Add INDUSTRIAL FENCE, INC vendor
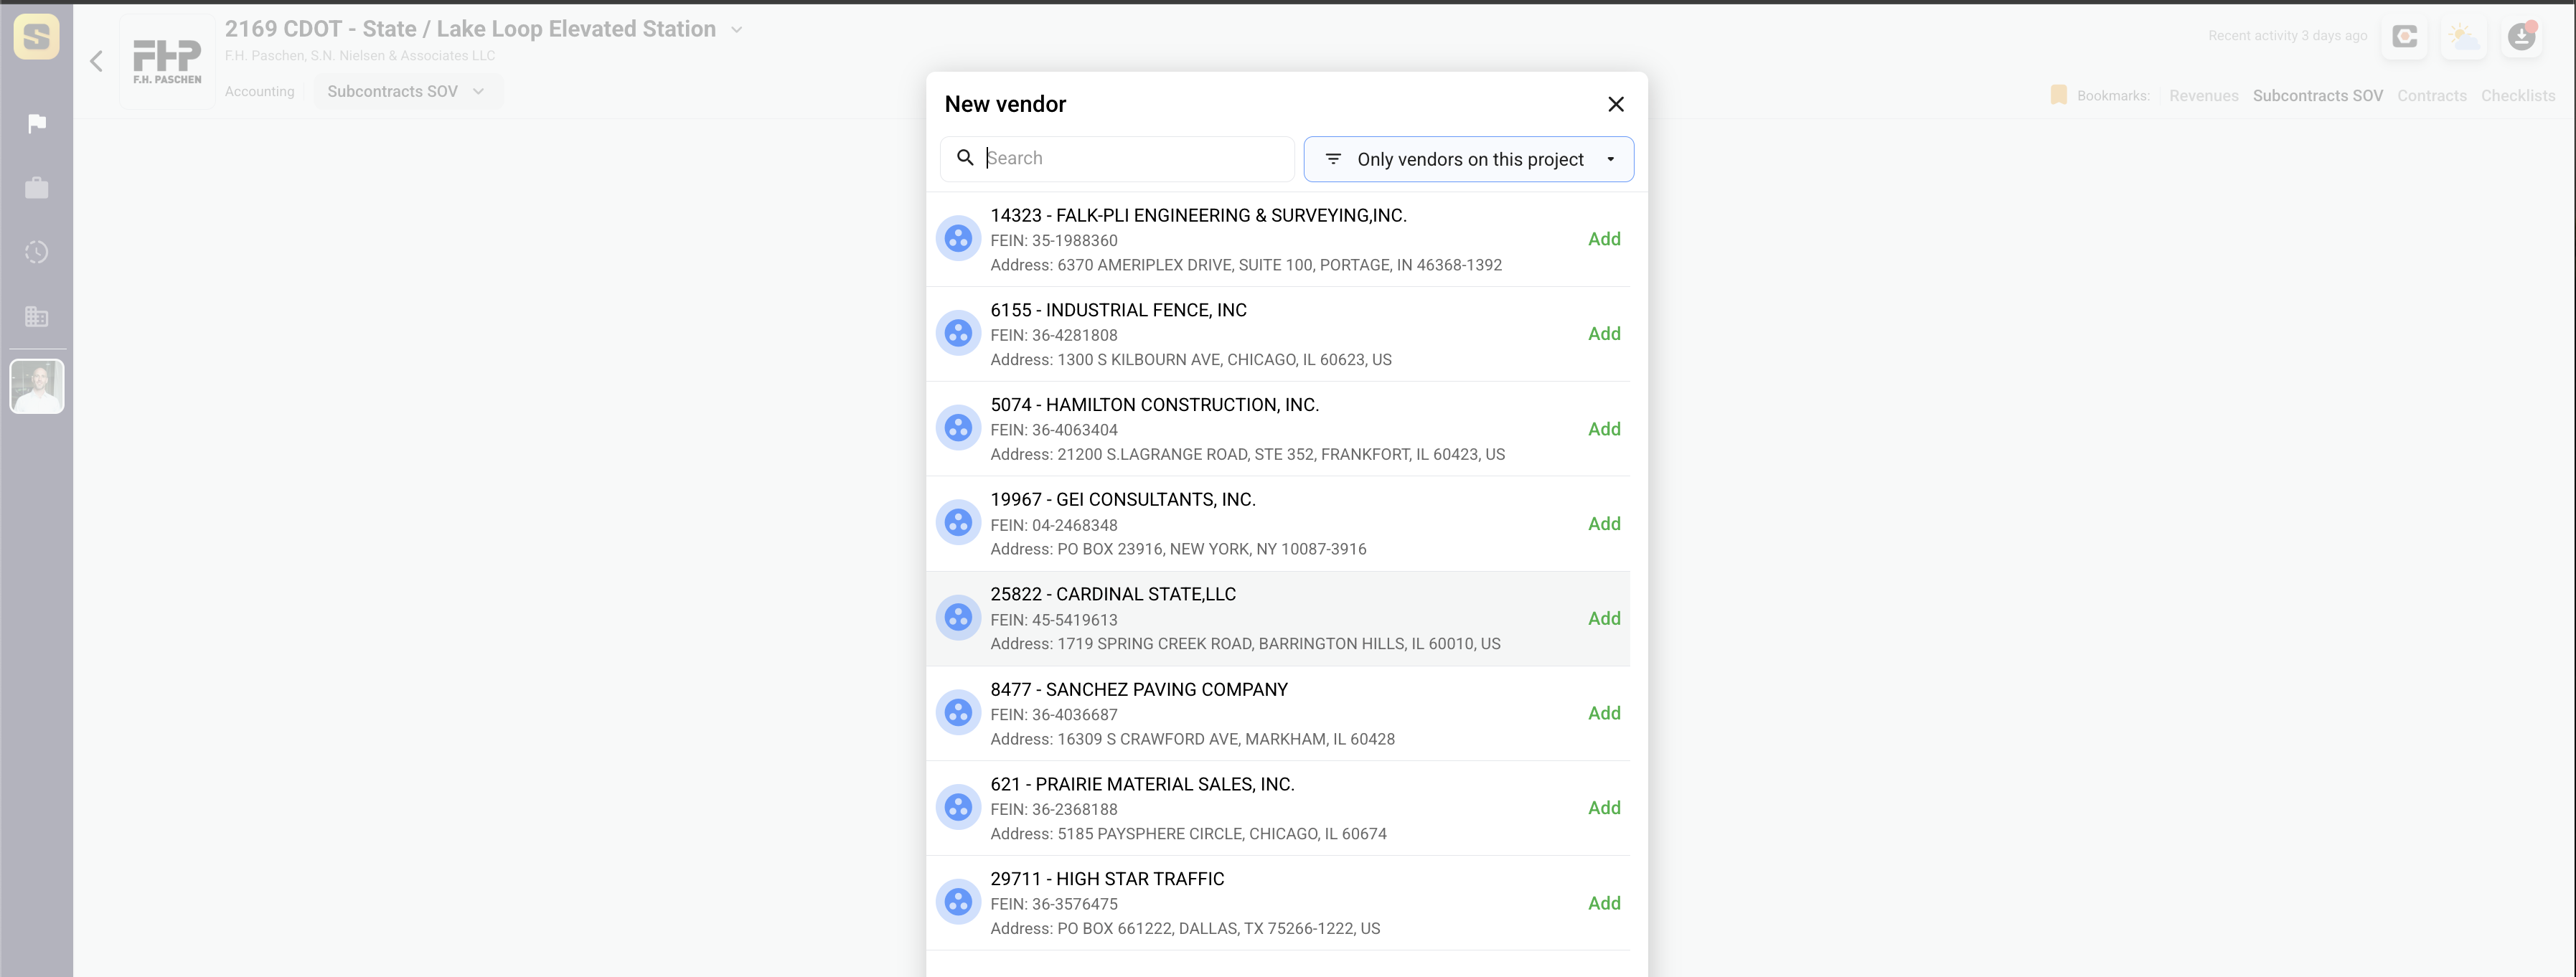The height and width of the screenshot is (977, 2576). coord(1604,334)
